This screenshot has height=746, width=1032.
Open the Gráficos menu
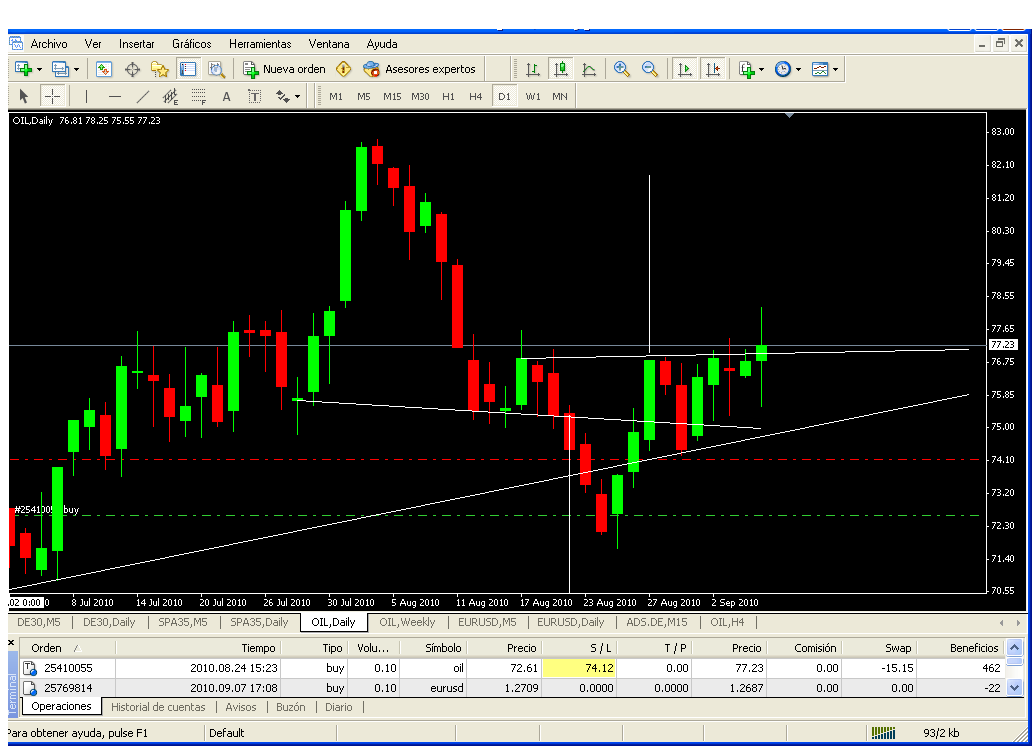[x=192, y=44]
